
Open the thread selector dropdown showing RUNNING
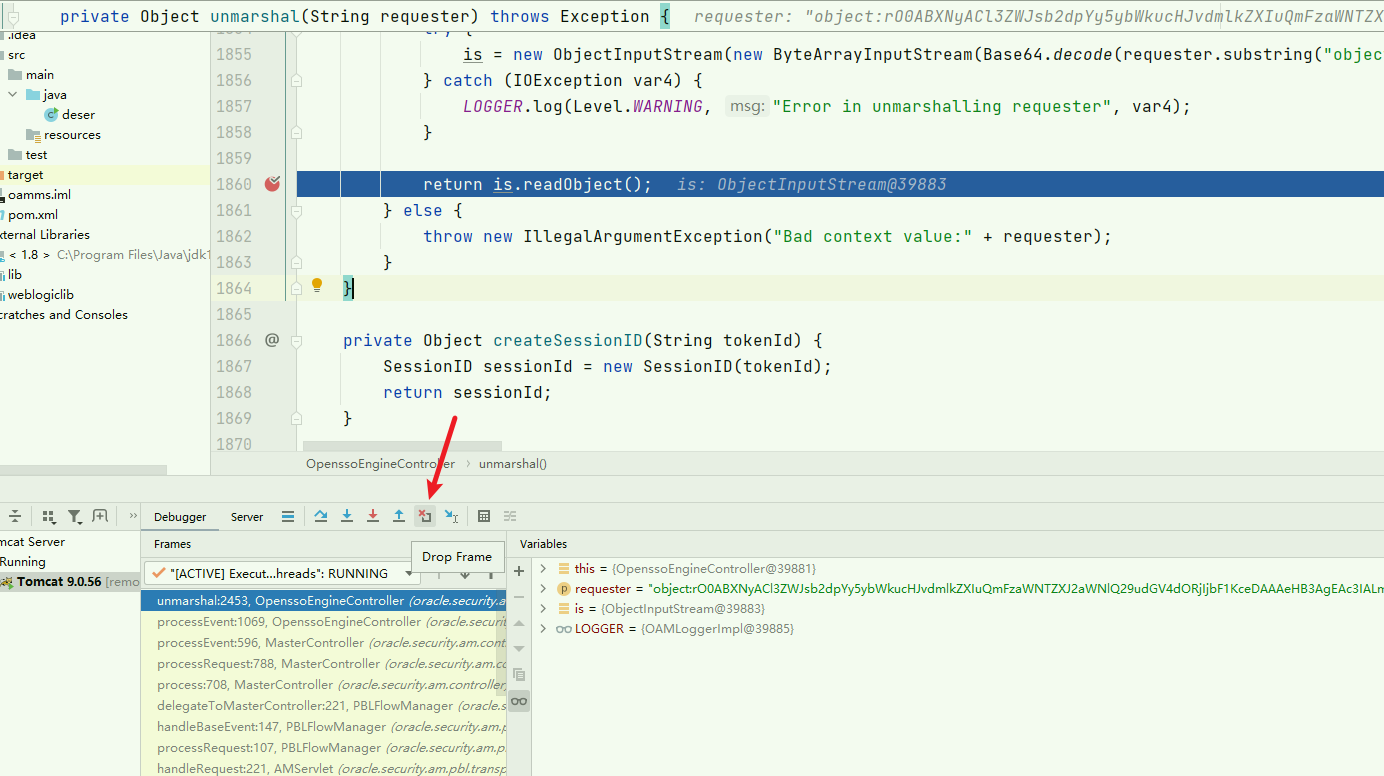click(282, 573)
